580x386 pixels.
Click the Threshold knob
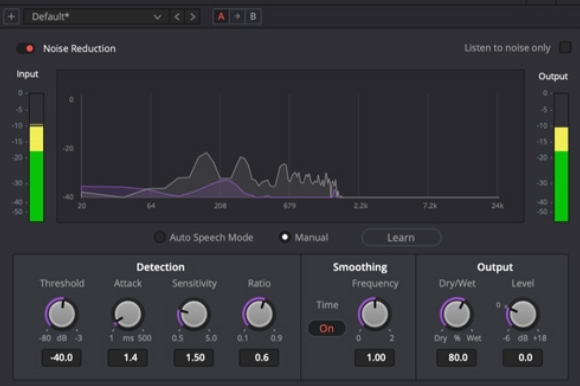61,314
